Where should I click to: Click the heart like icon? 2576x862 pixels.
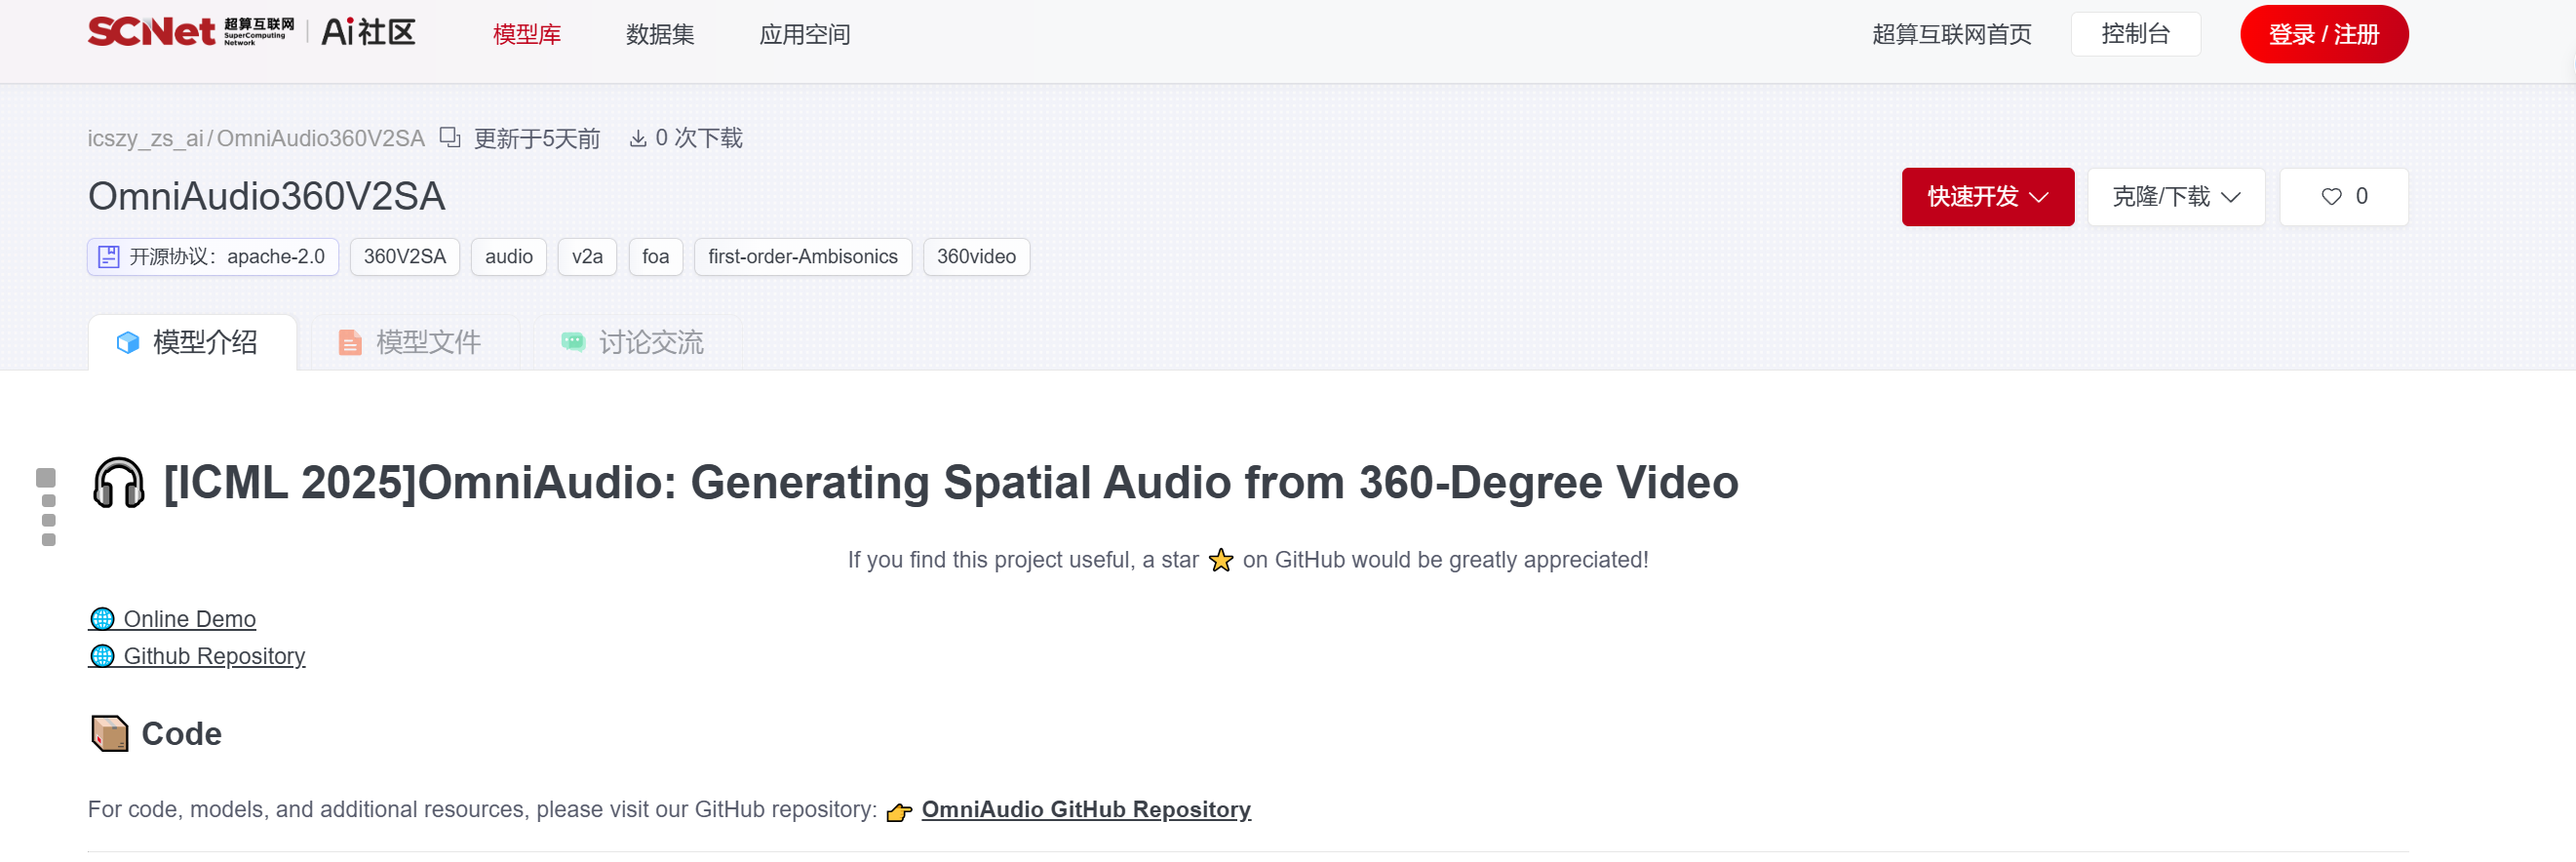2331,196
